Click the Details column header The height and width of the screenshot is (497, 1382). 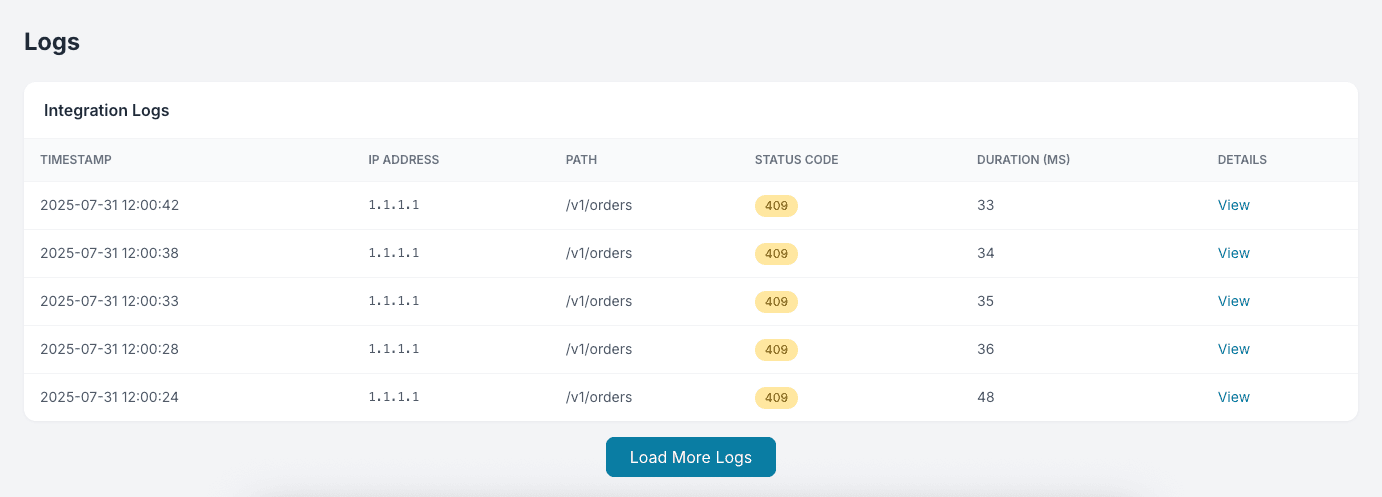tap(1242, 160)
